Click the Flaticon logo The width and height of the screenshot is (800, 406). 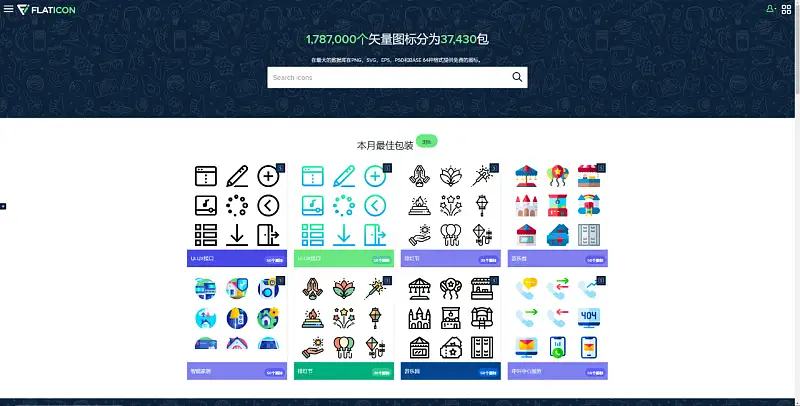click(46, 10)
